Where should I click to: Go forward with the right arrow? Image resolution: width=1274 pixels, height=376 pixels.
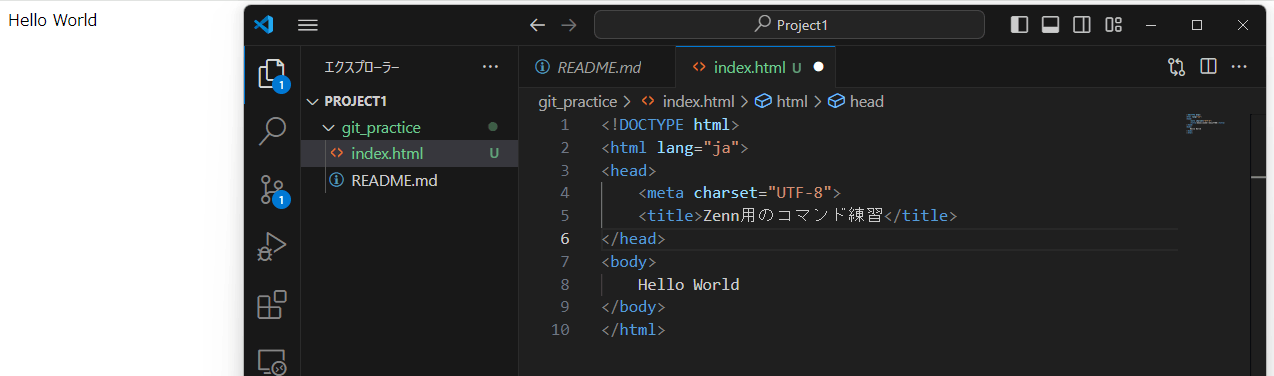click(569, 25)
